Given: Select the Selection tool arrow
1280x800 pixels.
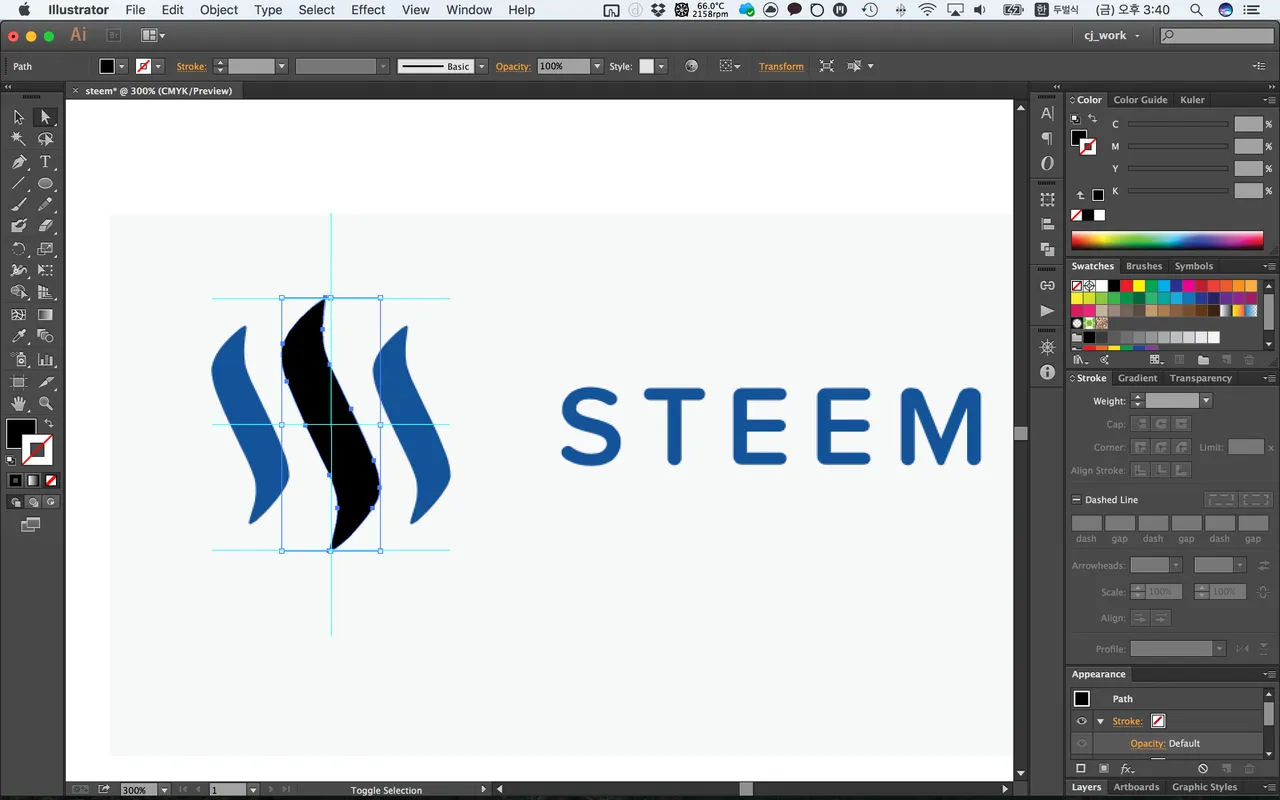Looking at the screenshot, I should 19,117.
